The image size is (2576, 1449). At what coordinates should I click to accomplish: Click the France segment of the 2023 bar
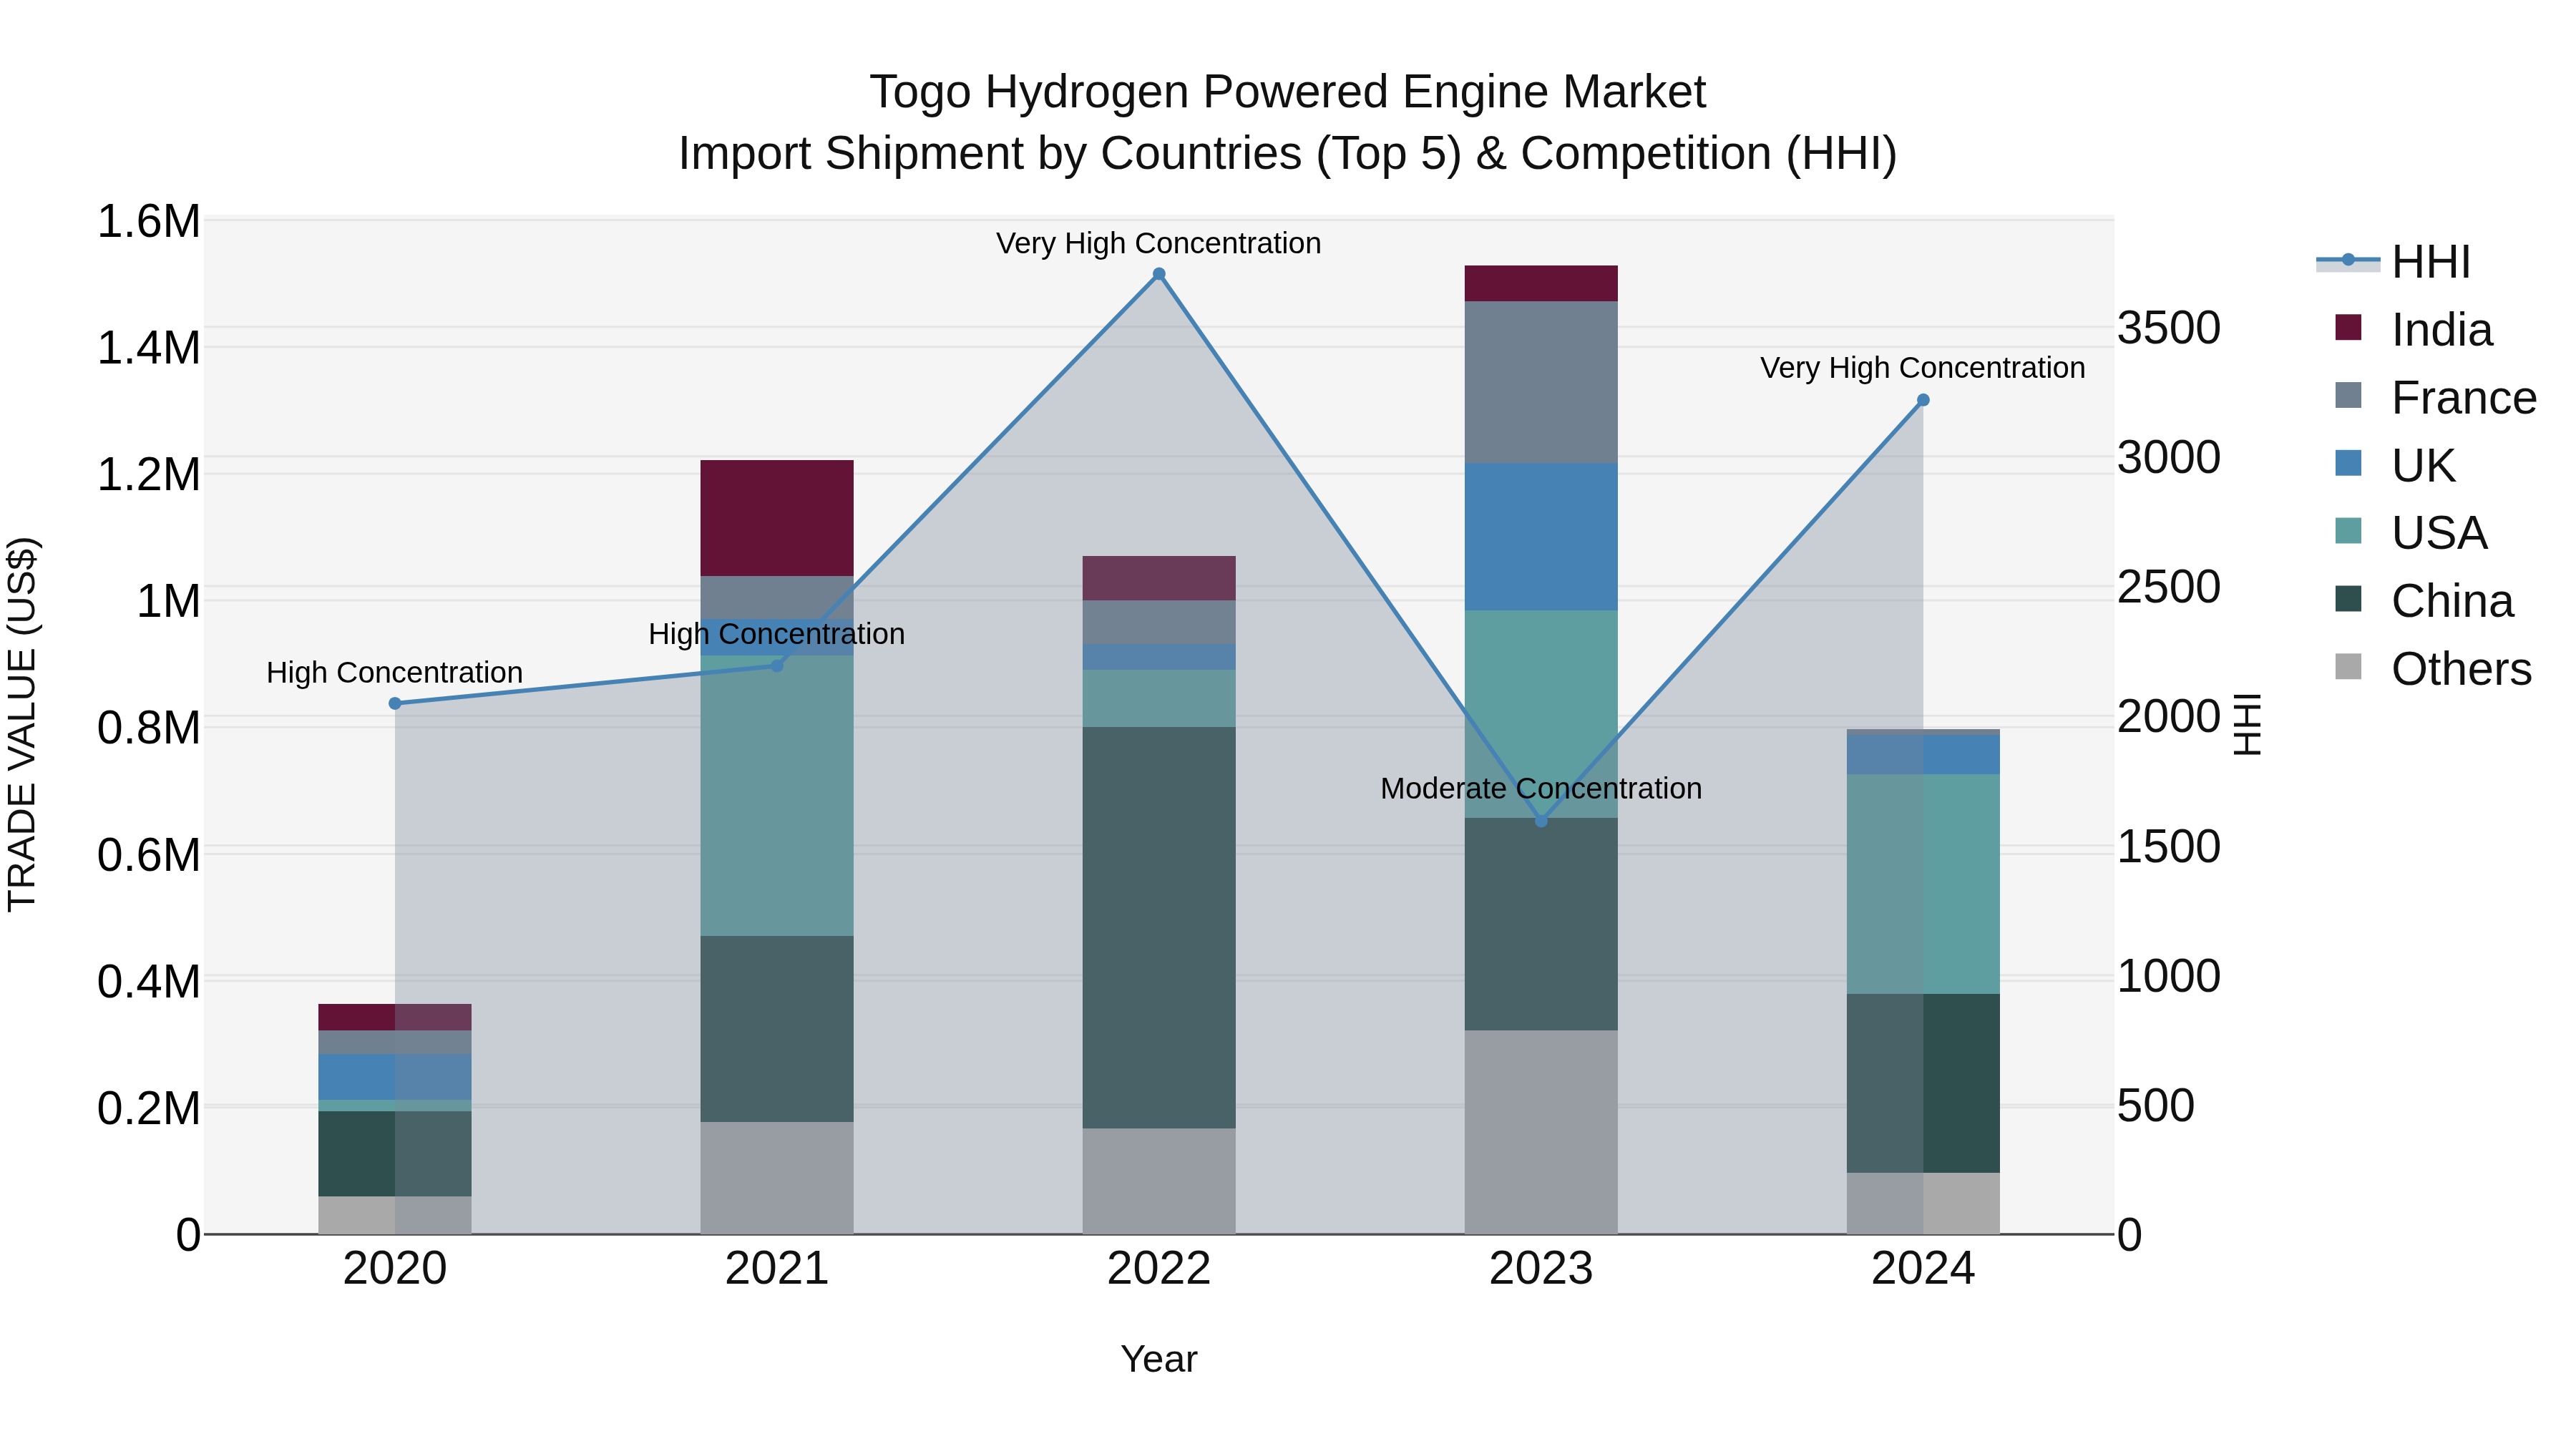[x=1541, y=382]
